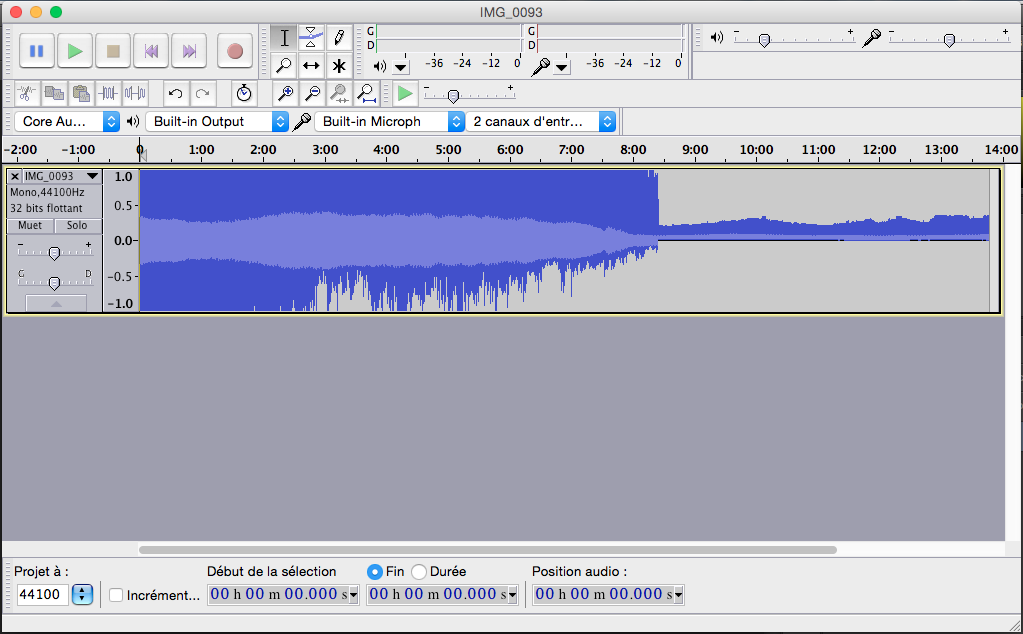Open the Built-in Microph input dropdown

point(390,121)
